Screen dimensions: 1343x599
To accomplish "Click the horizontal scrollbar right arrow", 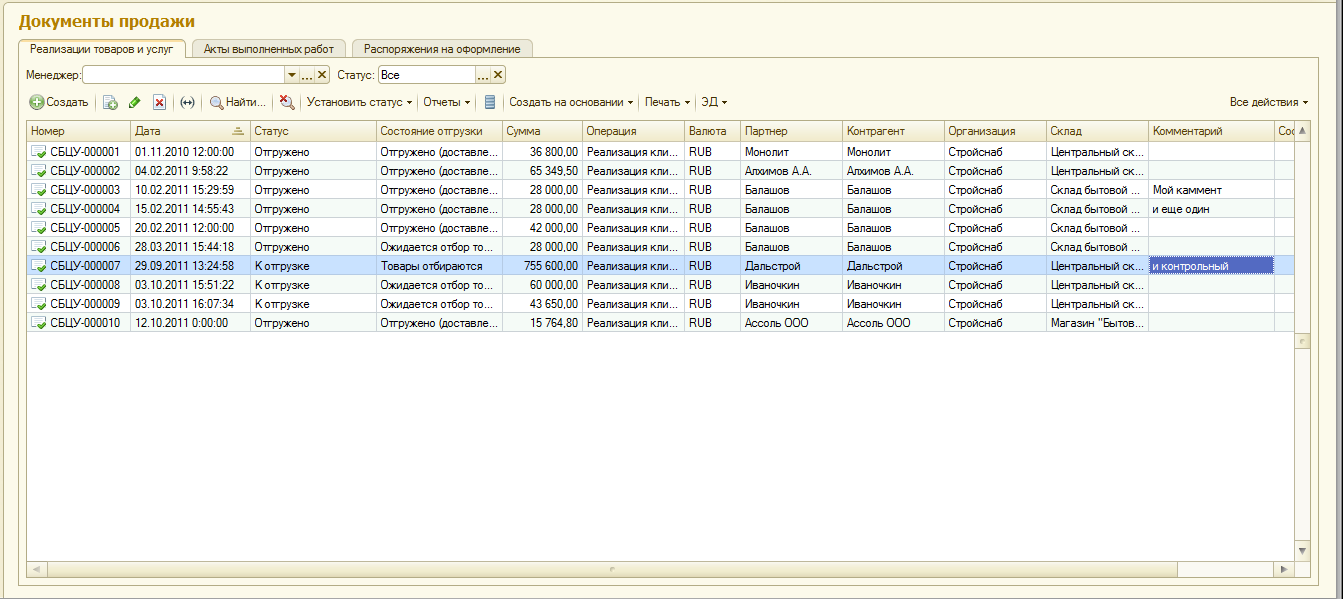I will pyautogui.click(x=1284, y=569).
